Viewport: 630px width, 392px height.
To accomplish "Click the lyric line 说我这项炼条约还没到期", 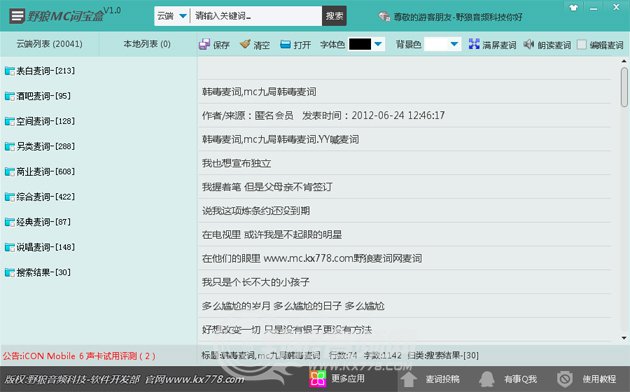I will point(256,211).
